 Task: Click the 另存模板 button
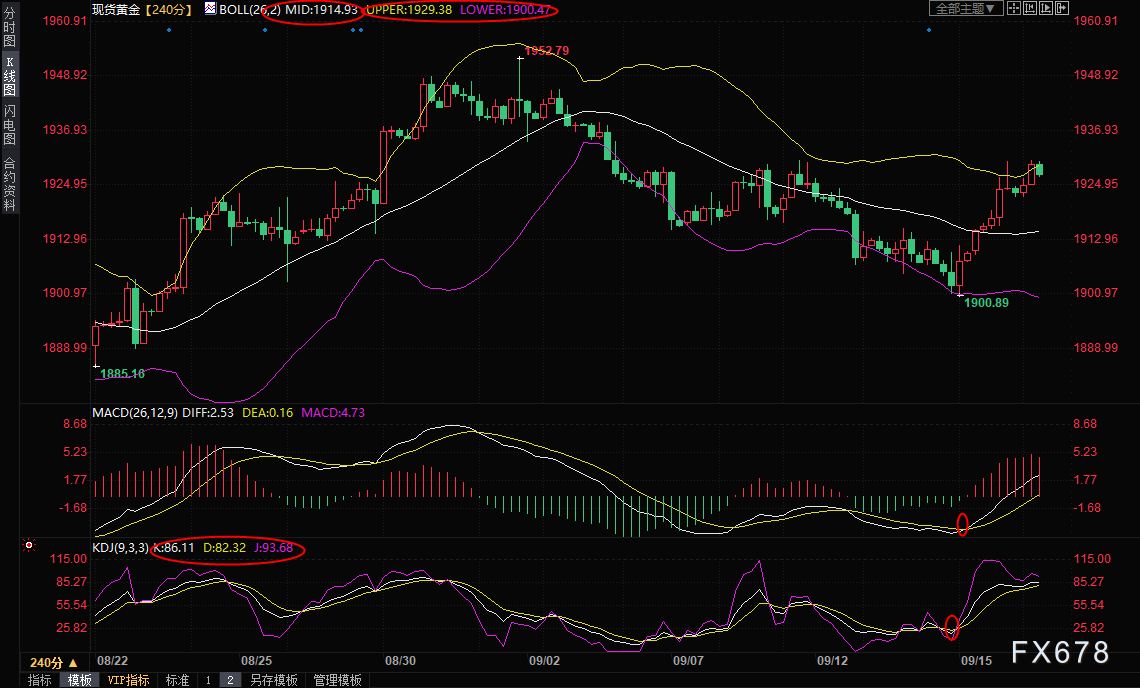pos(273,680)
